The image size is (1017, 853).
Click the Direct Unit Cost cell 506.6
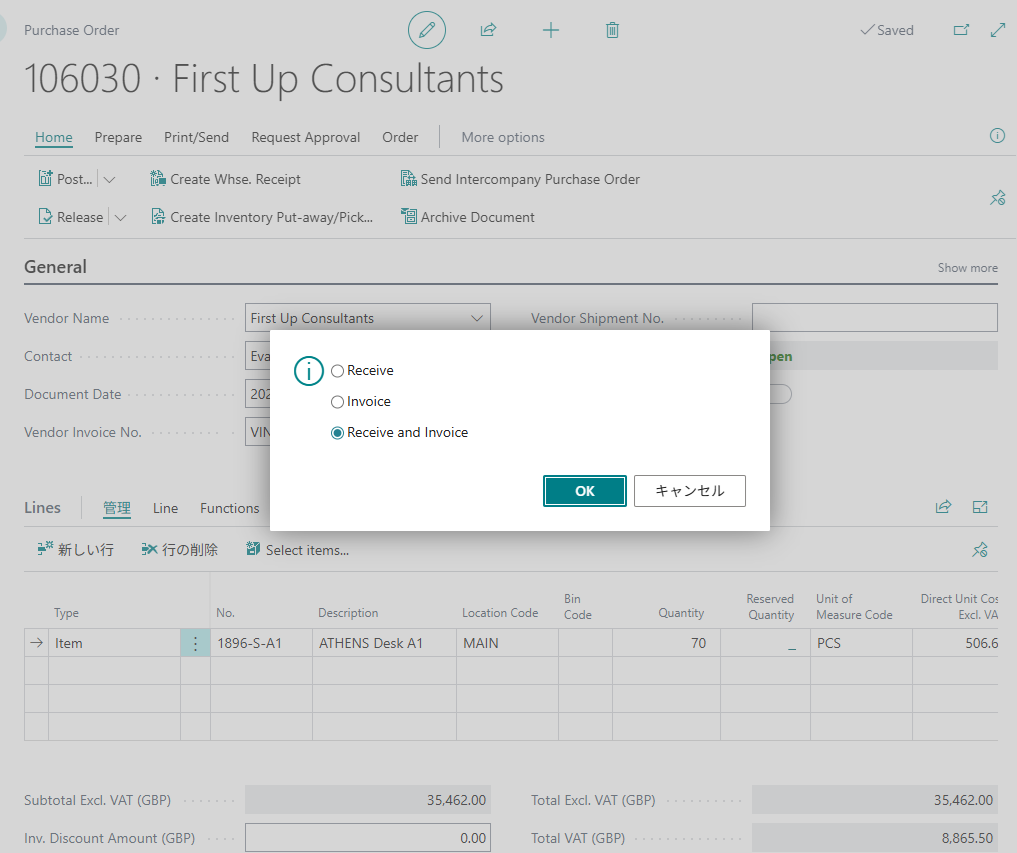955,643
